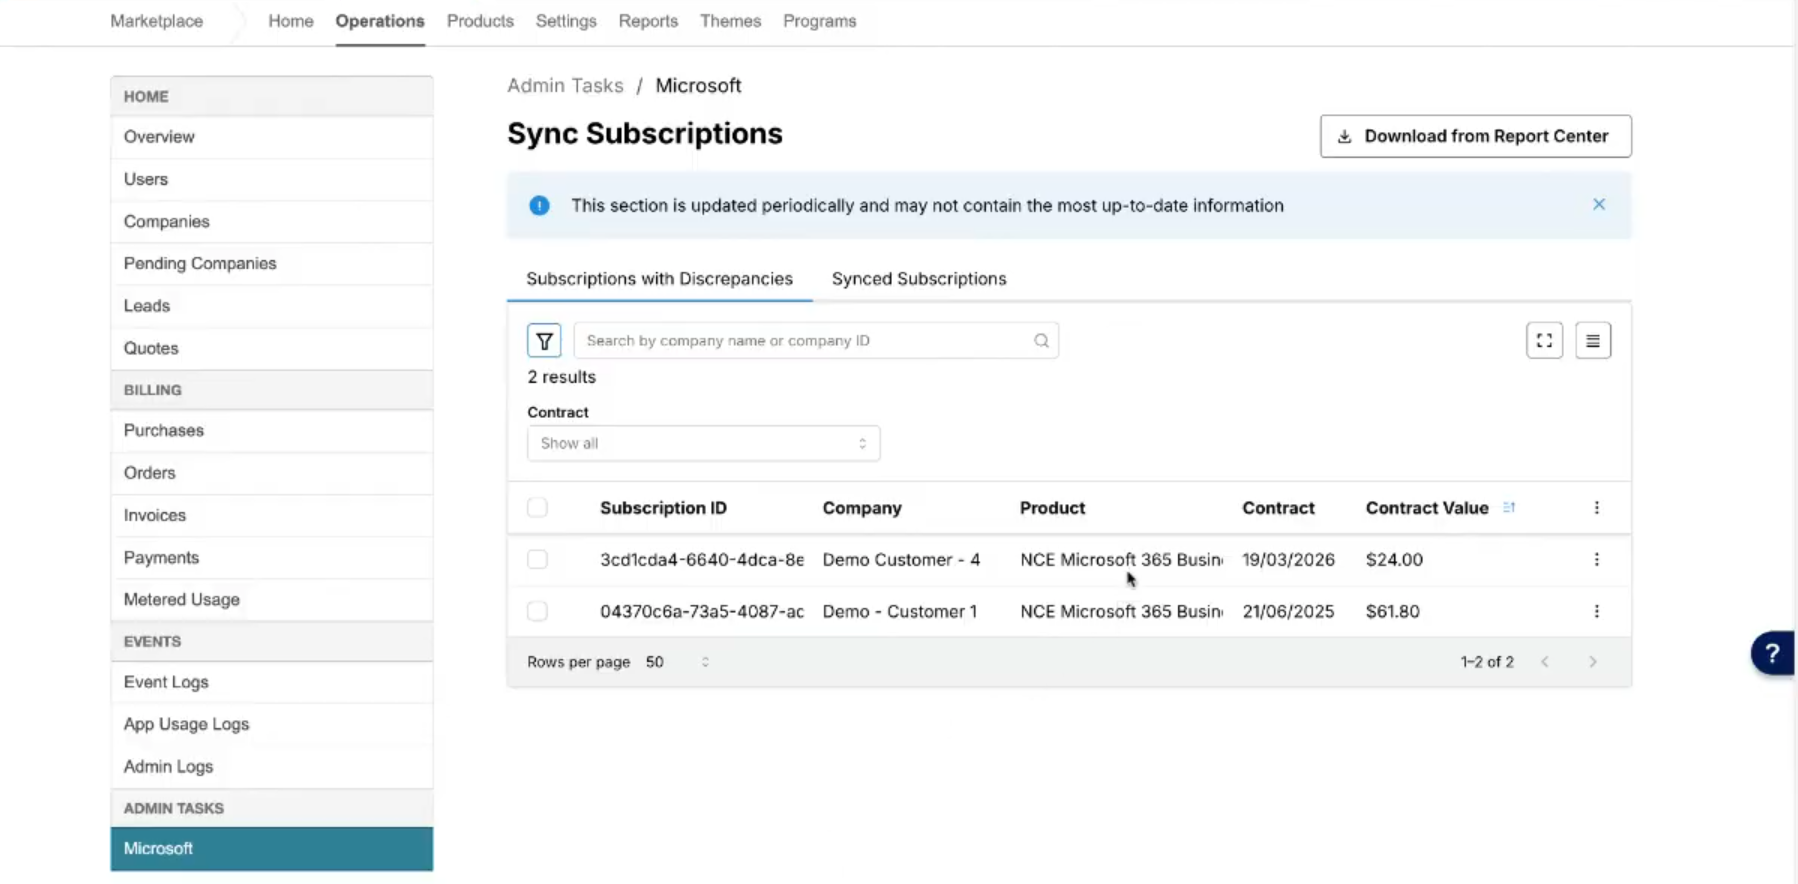Open the Settings top menu
This screenshot has width=1798, height=884.
click(x=566, y=21)
